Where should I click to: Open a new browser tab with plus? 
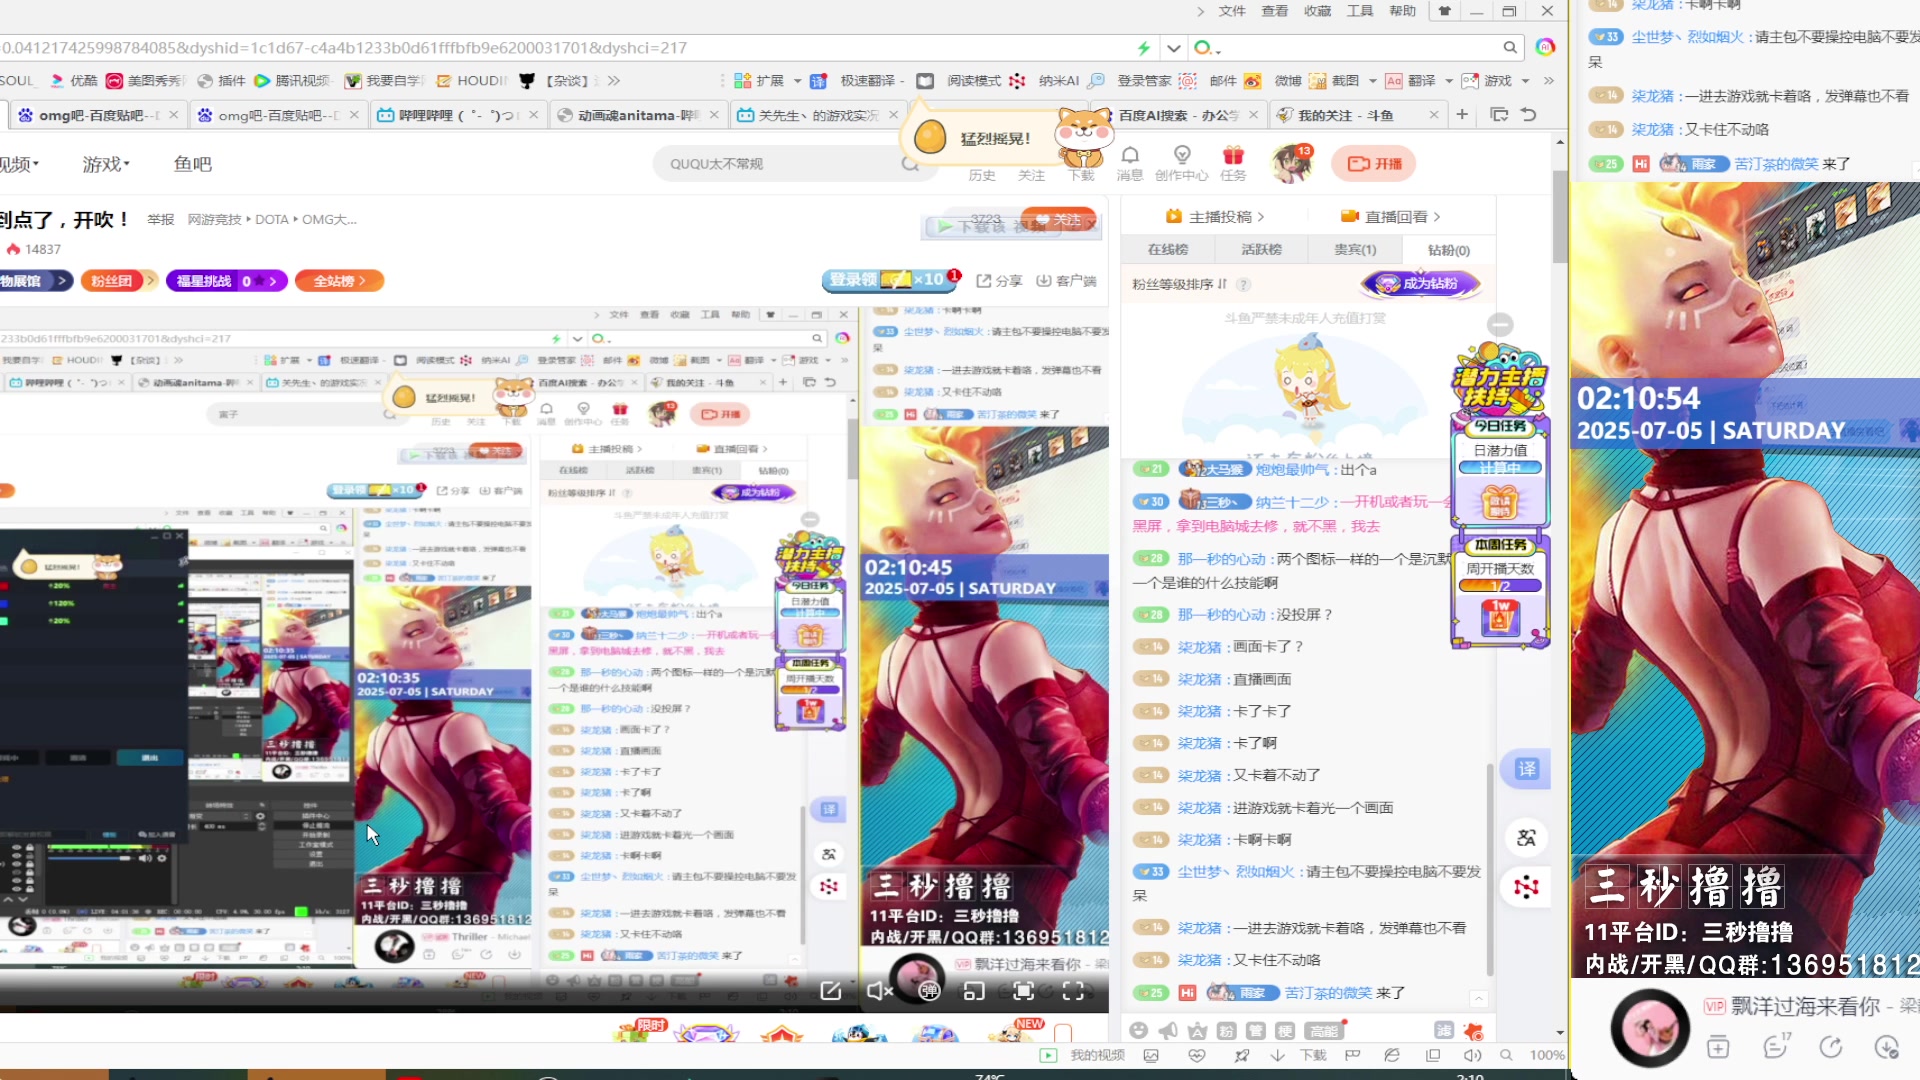[1462, 115]
